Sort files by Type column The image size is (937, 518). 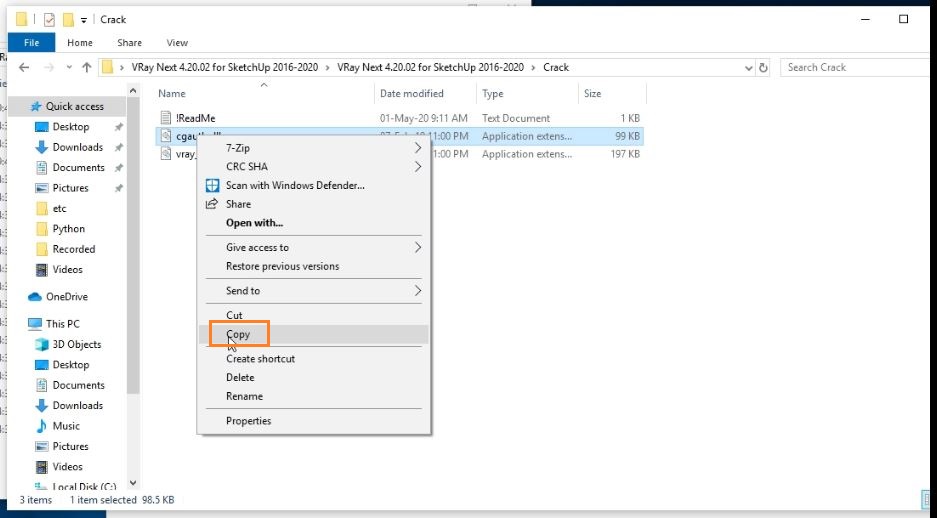[x=492, y=93]
